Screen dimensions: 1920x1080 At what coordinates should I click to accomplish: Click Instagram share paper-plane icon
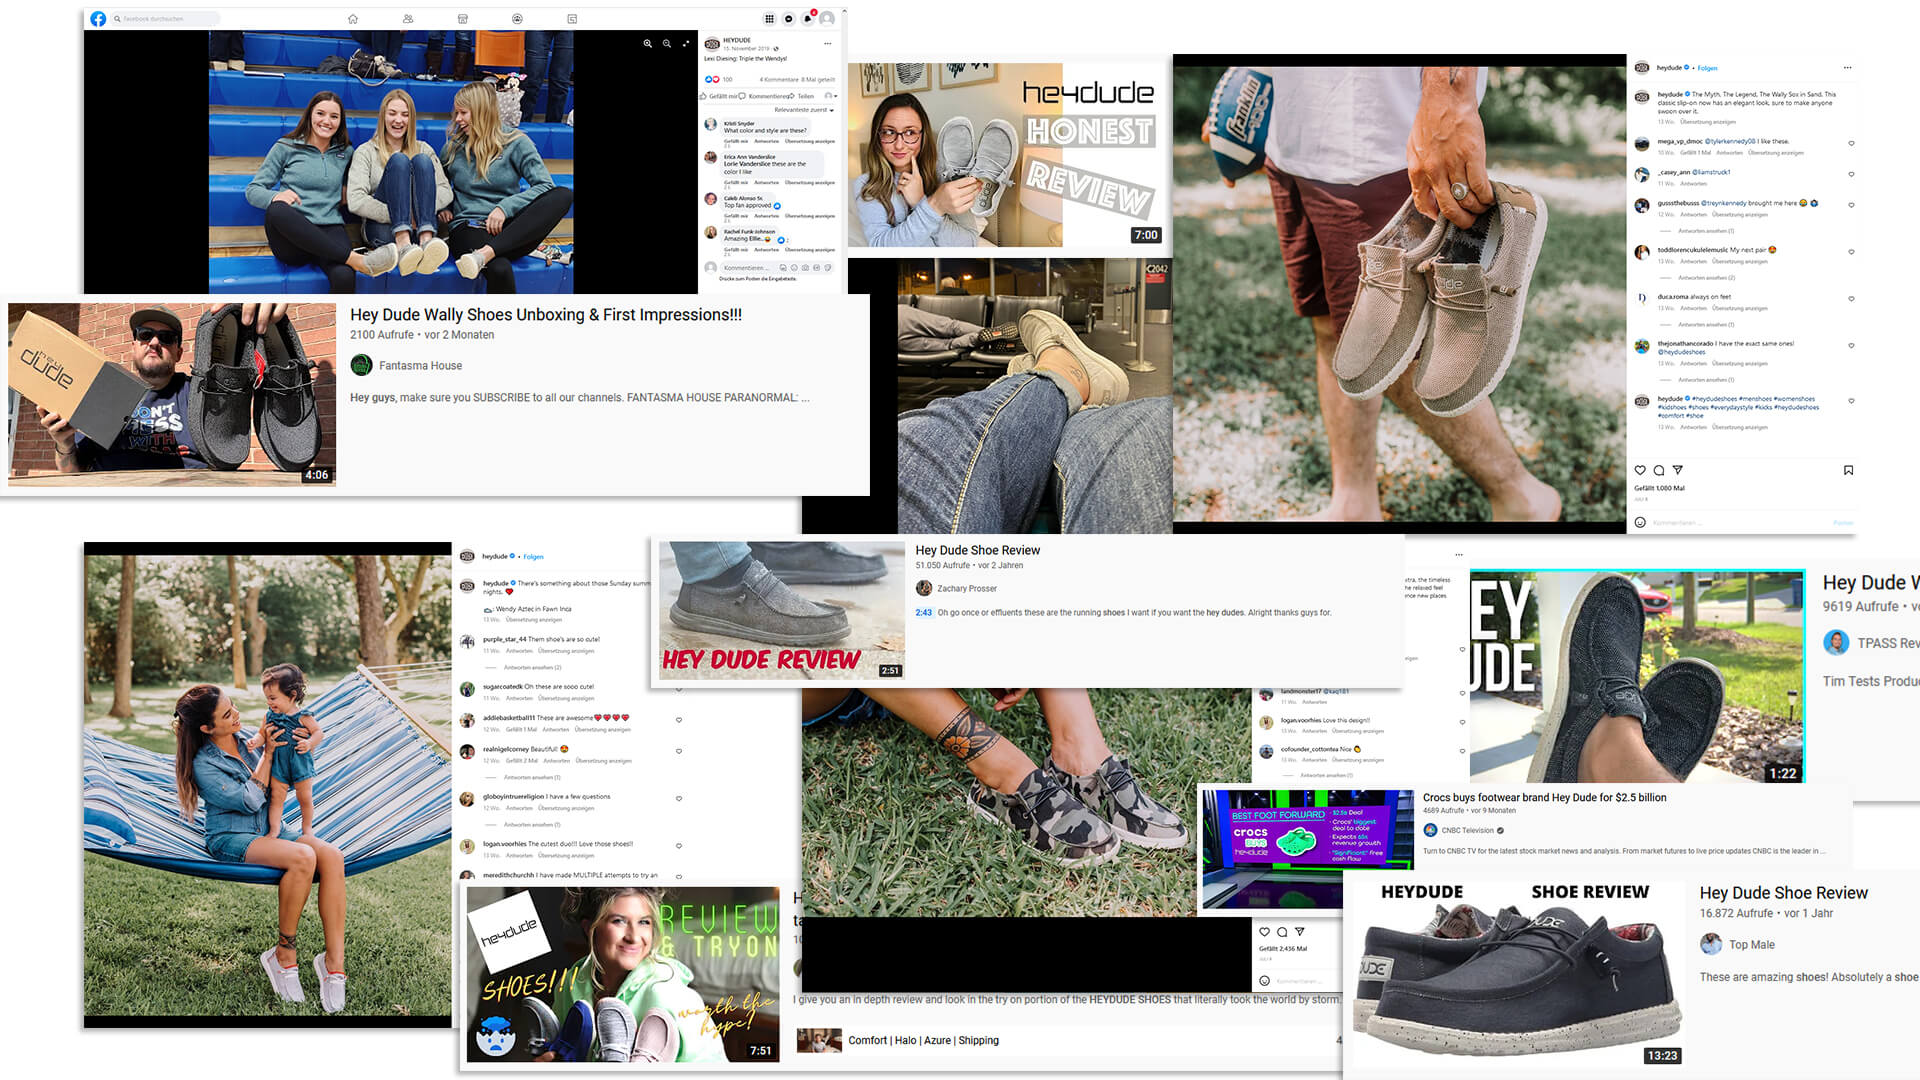[x=1678, y=470]
